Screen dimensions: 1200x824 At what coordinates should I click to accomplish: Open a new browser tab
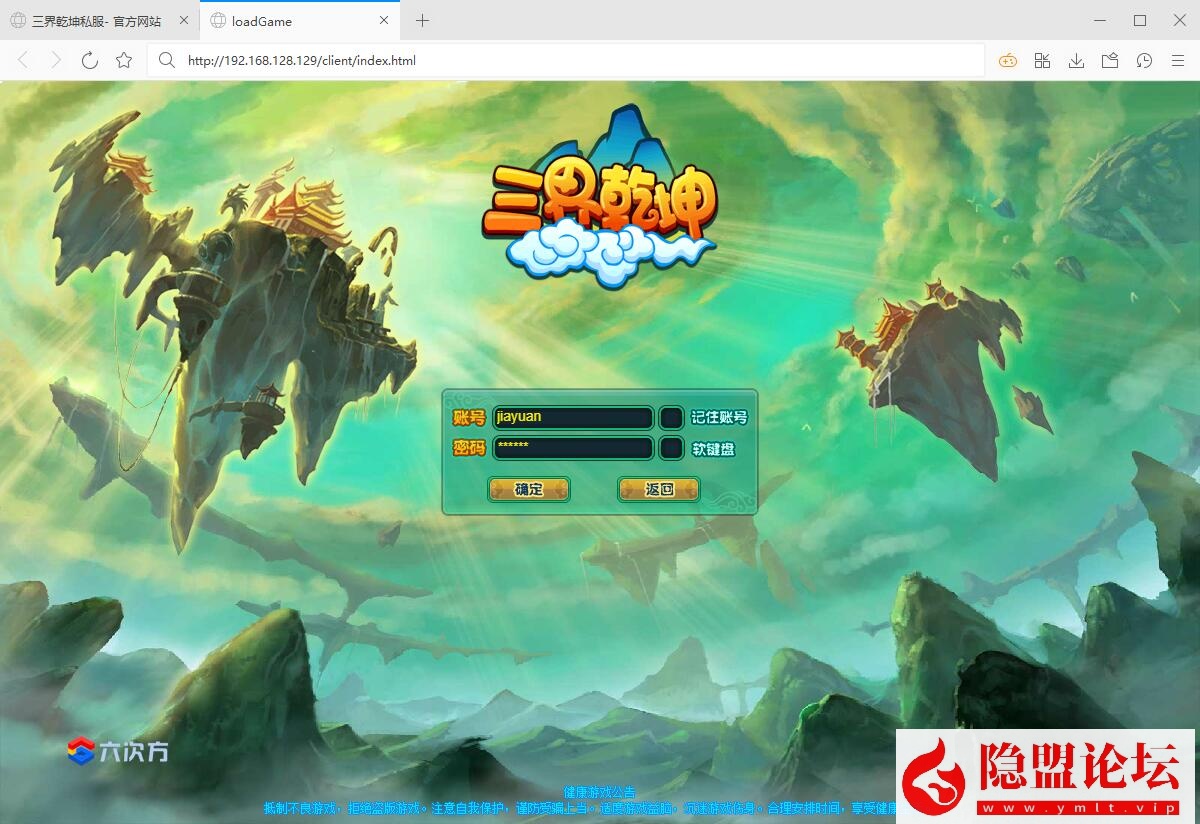click(x=422, y=20)
